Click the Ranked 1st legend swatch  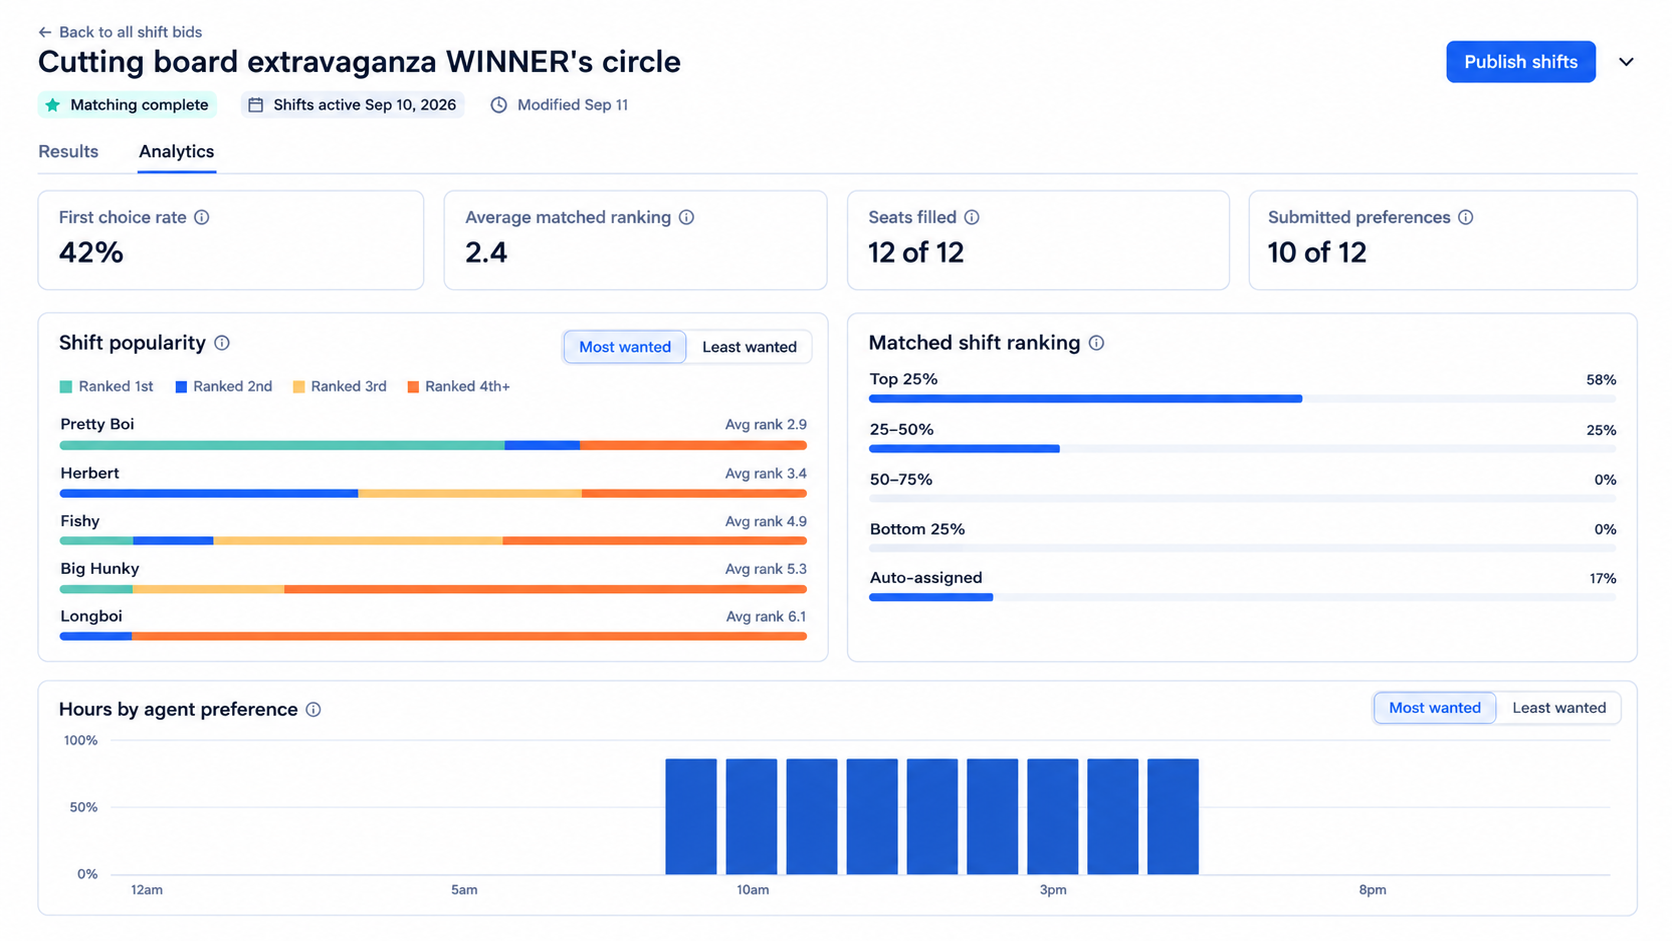point(66,387)
